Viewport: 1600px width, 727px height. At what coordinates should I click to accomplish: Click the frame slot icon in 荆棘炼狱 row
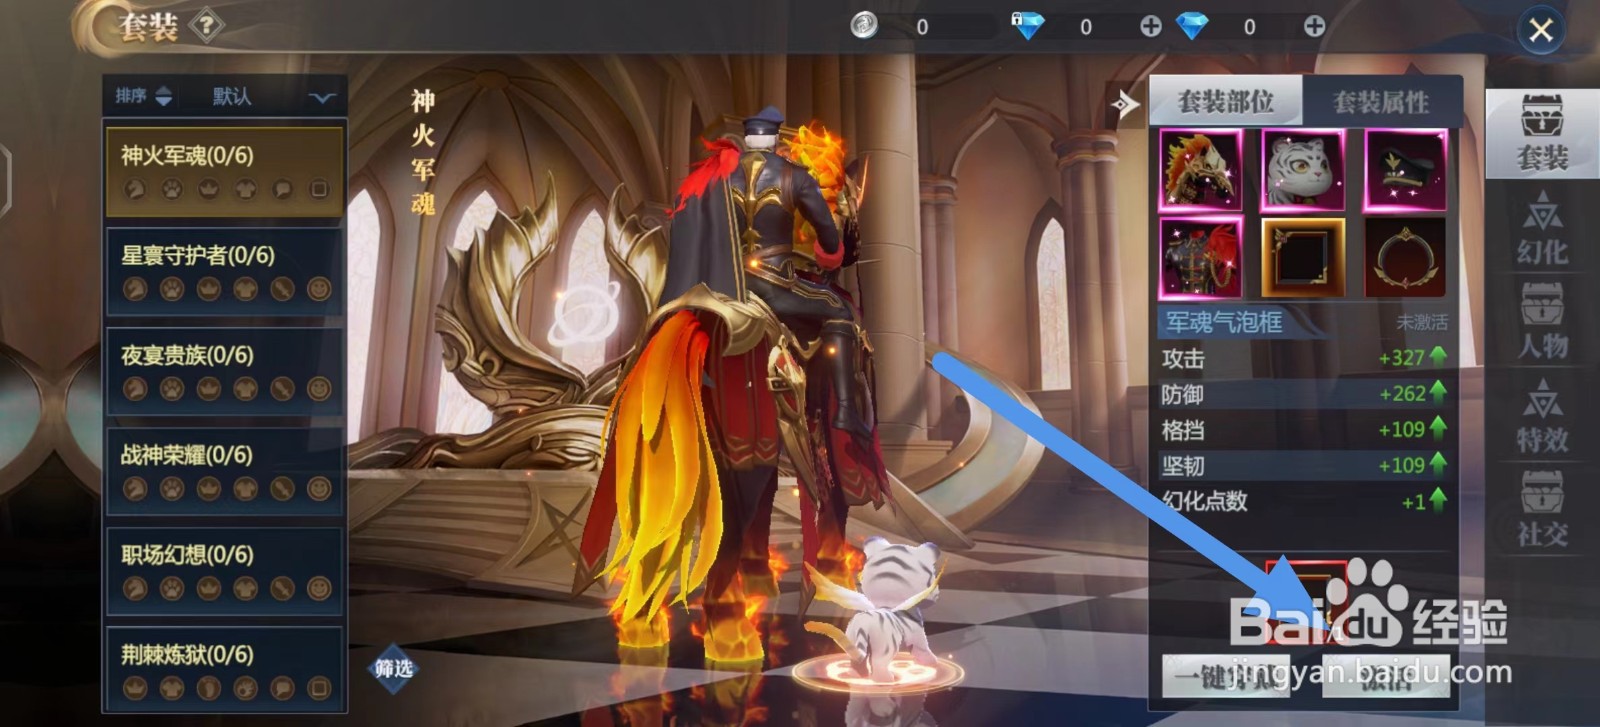319,688
